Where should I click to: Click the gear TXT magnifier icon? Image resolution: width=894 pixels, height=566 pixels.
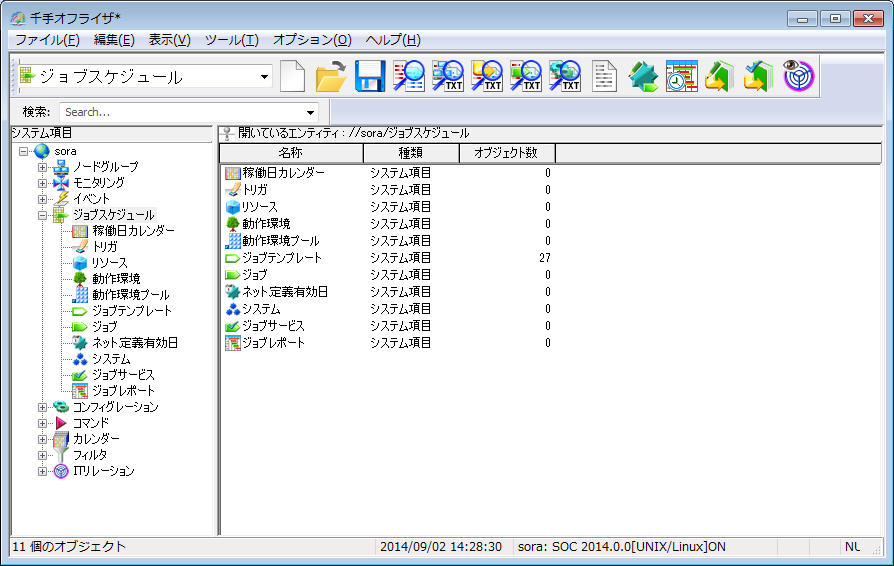564,76
